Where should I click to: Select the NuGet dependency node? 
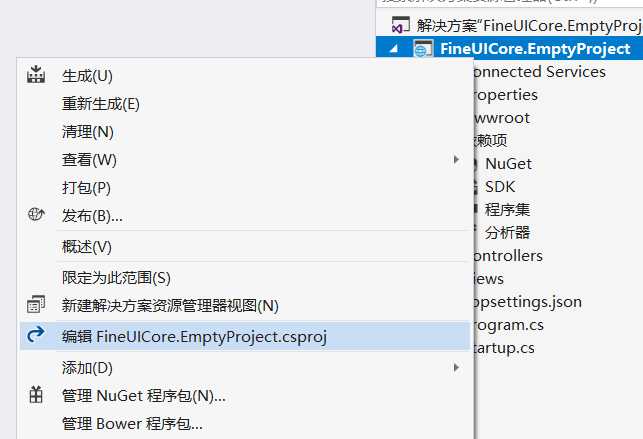click(x=508, y=163)
